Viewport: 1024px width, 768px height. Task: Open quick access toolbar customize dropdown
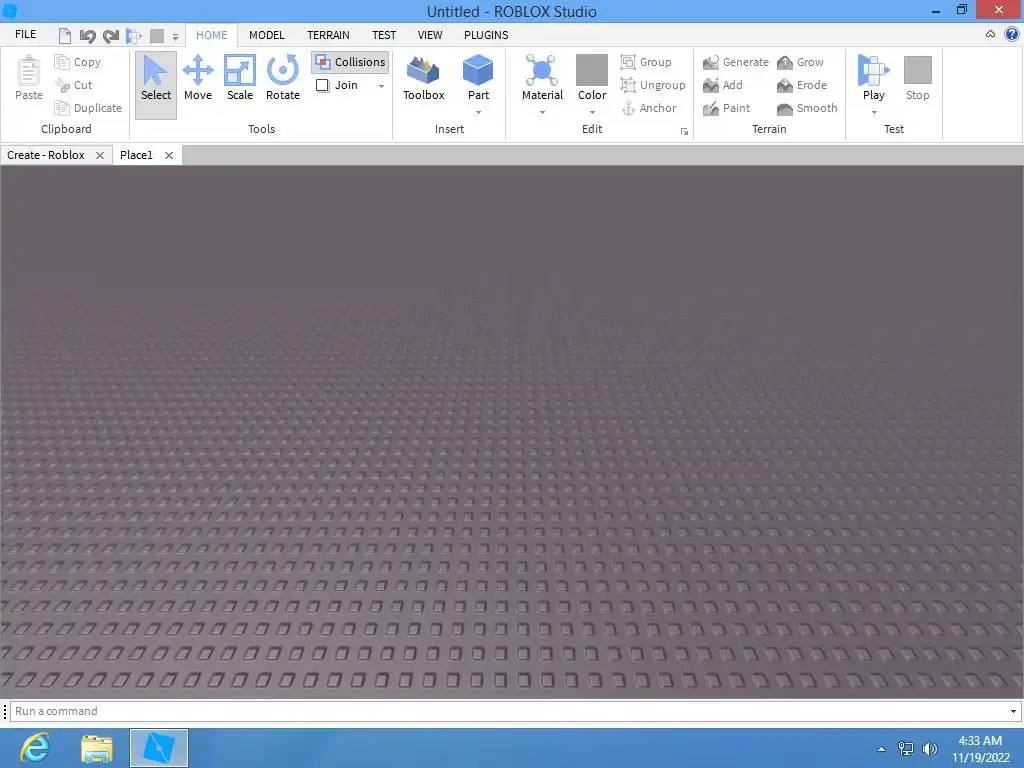tap(175, 37)
